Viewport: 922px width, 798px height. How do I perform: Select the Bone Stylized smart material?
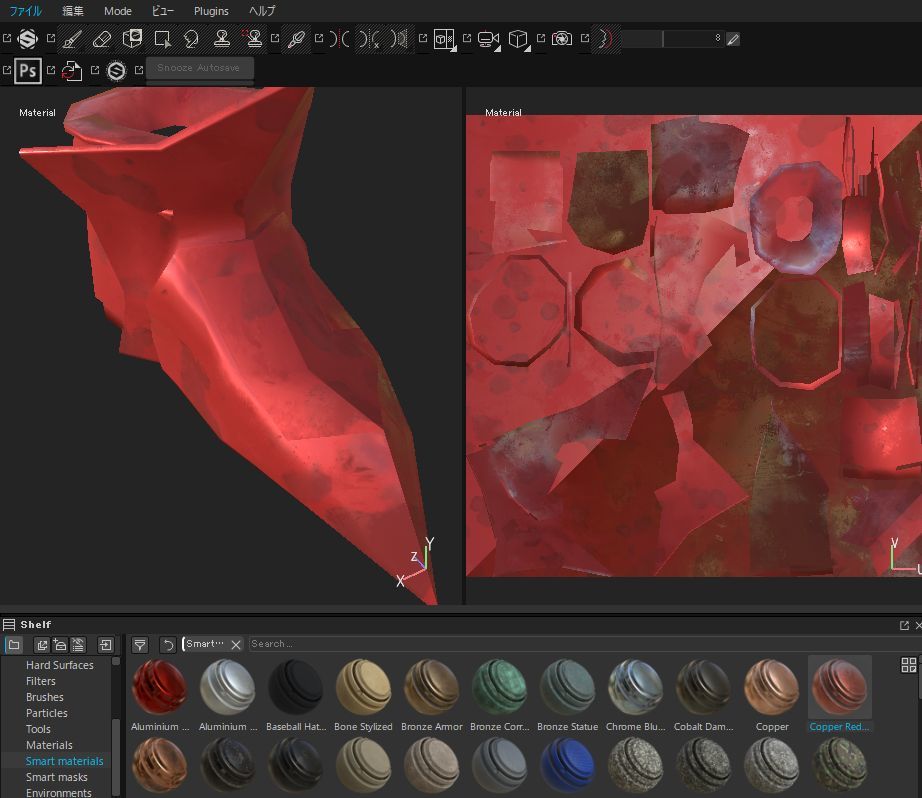click(x=363, y=695)
